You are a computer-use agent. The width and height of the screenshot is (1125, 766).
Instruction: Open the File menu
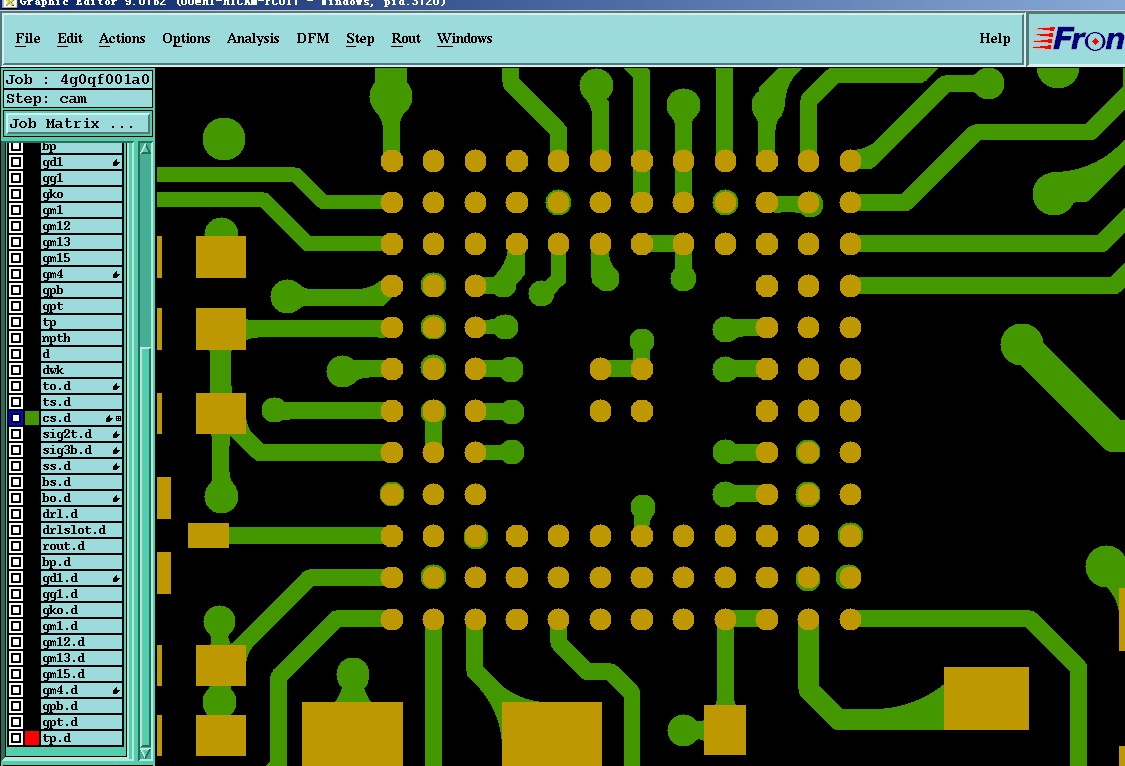point(28,39)
